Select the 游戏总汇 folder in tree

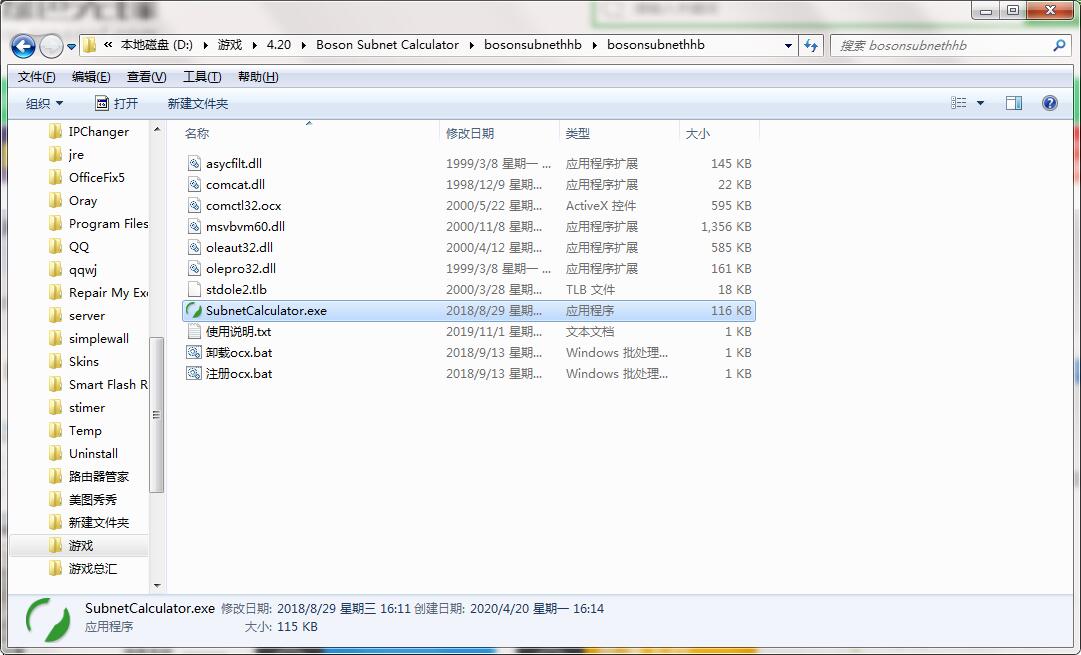point(83,569)
